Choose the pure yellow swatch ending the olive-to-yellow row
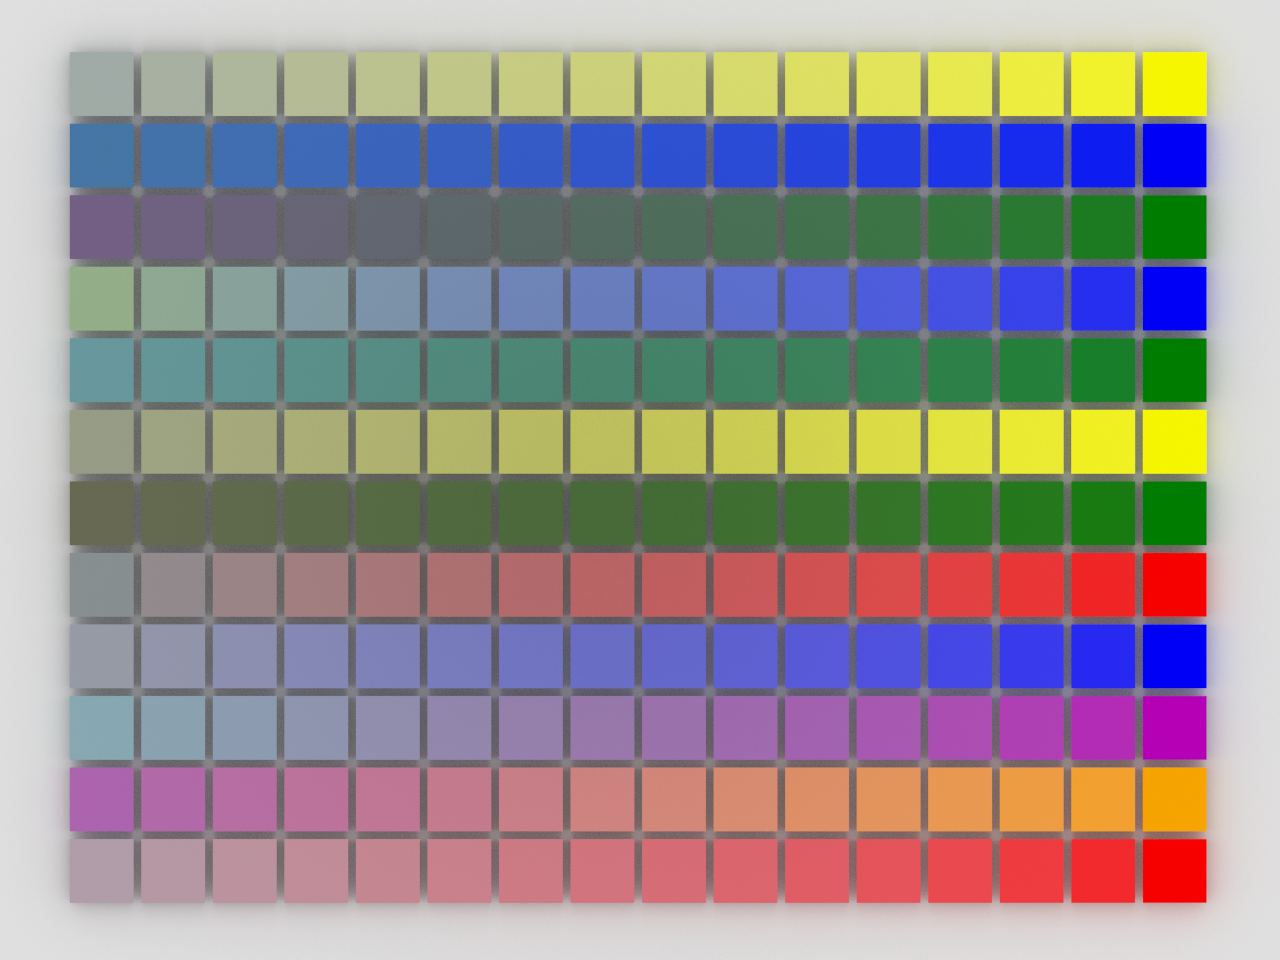This screenshot has height=960, width=1280. (1174, 441)
